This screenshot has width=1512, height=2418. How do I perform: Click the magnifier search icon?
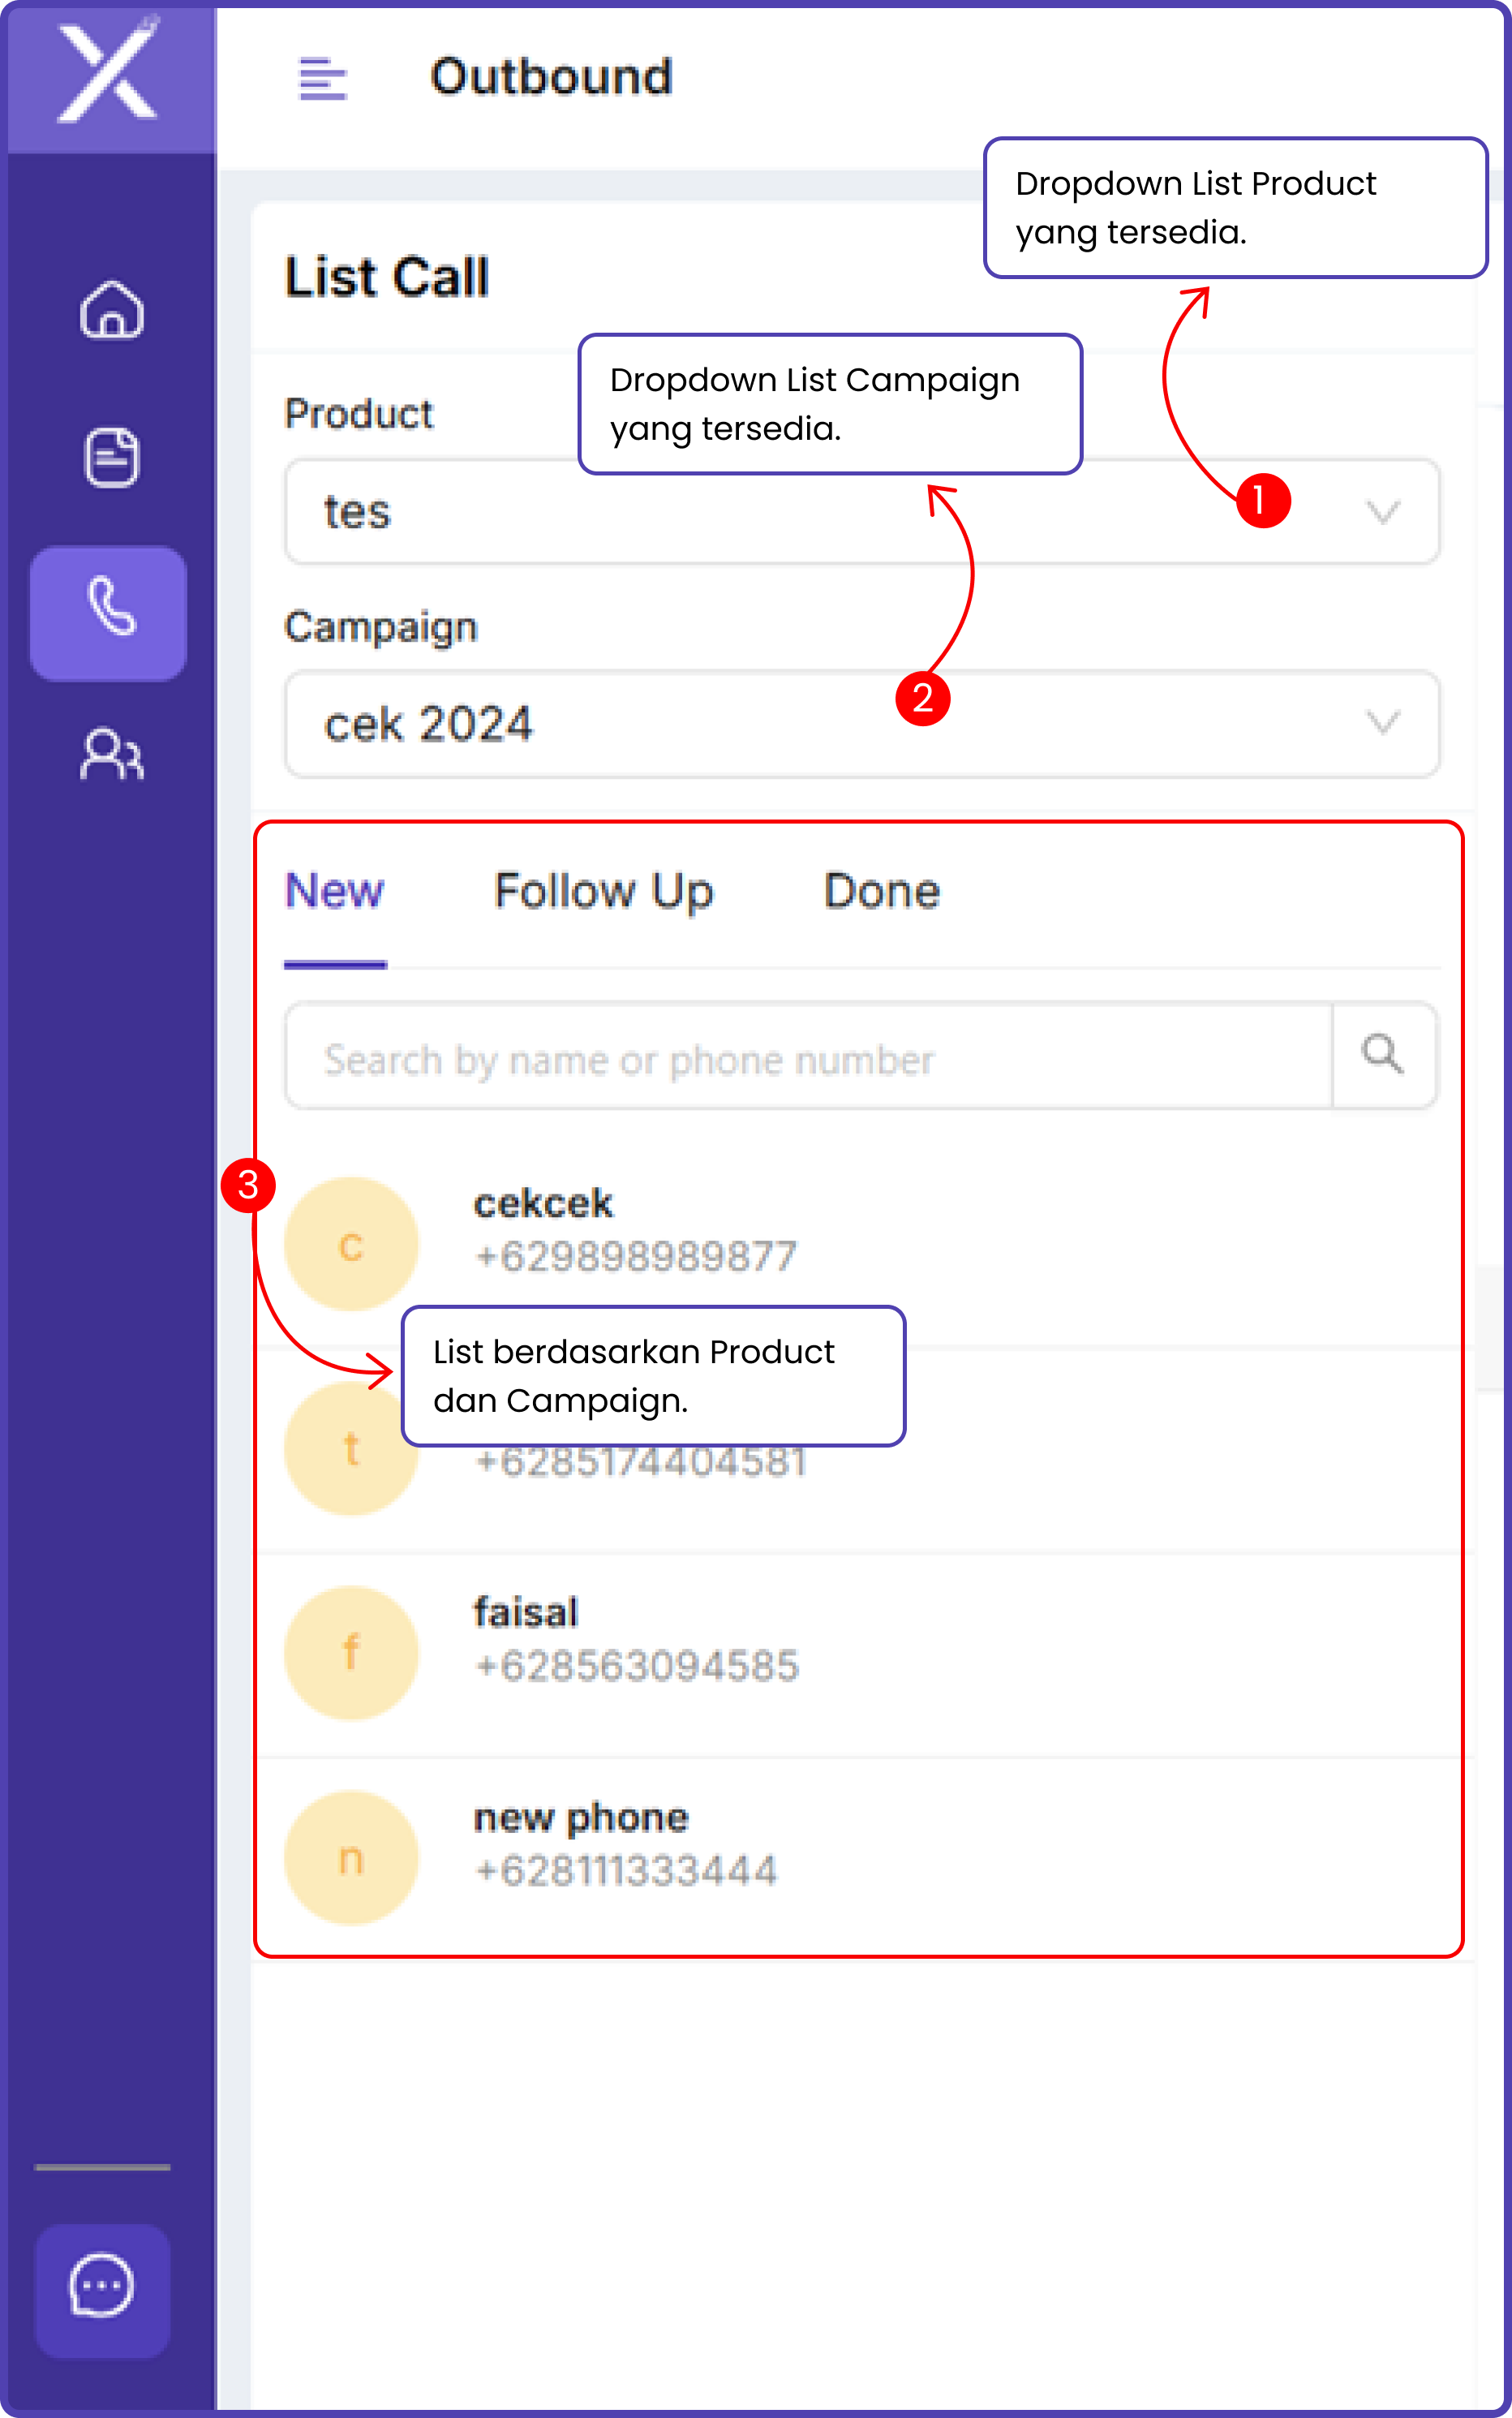[x=1382, y=1056]
